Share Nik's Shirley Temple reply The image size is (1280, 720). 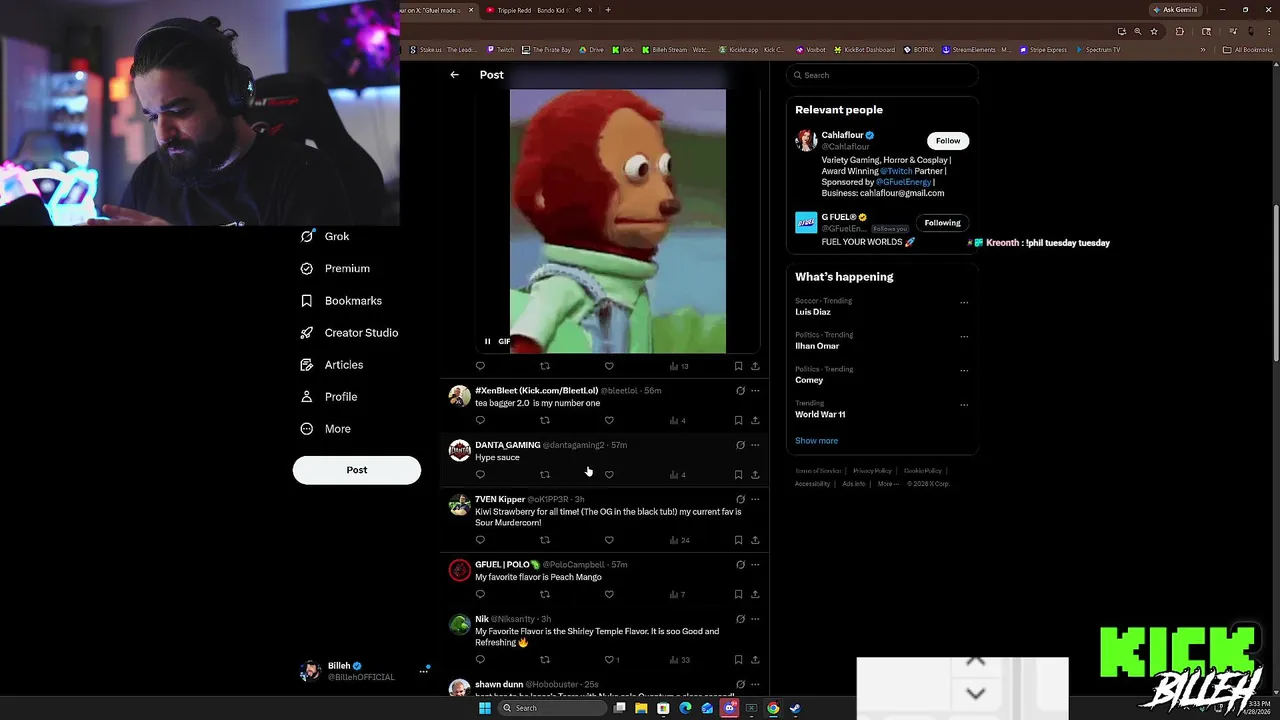pos(755,660)
